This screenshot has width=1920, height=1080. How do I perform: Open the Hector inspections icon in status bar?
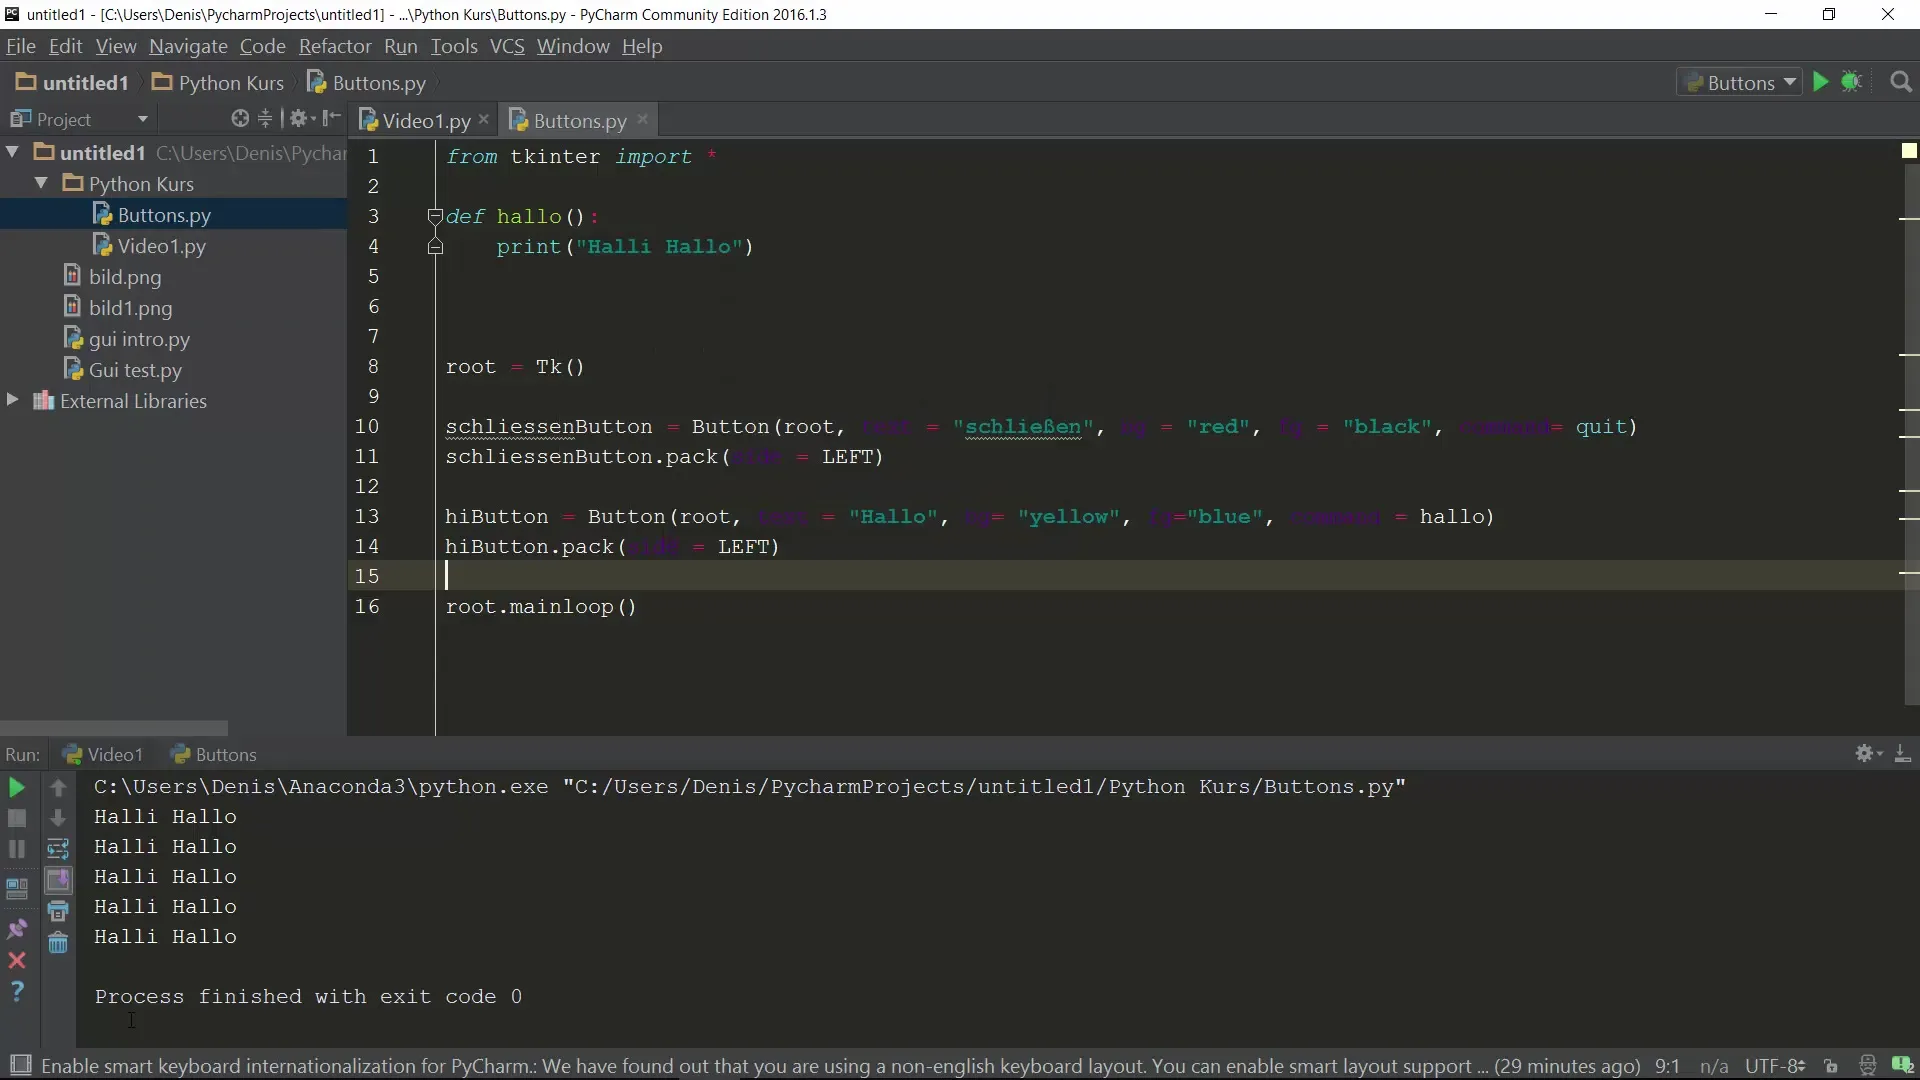tap(1867, 1066)
